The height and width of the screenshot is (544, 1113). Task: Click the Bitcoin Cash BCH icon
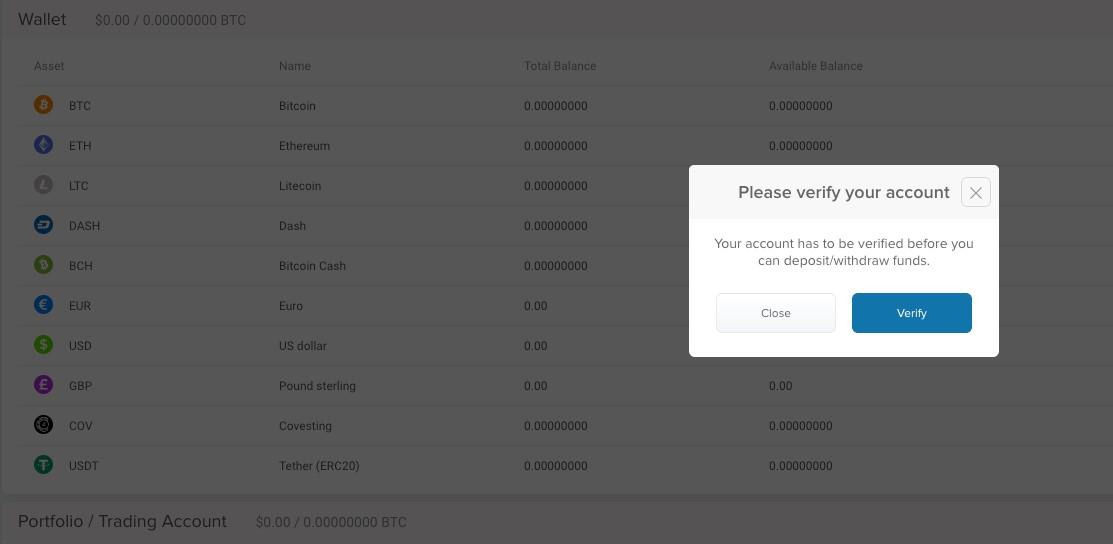pos(43,265)
